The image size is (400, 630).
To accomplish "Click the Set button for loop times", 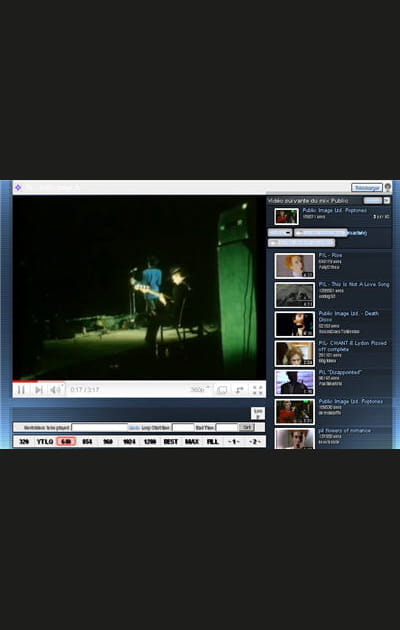I will click(246, 427).
